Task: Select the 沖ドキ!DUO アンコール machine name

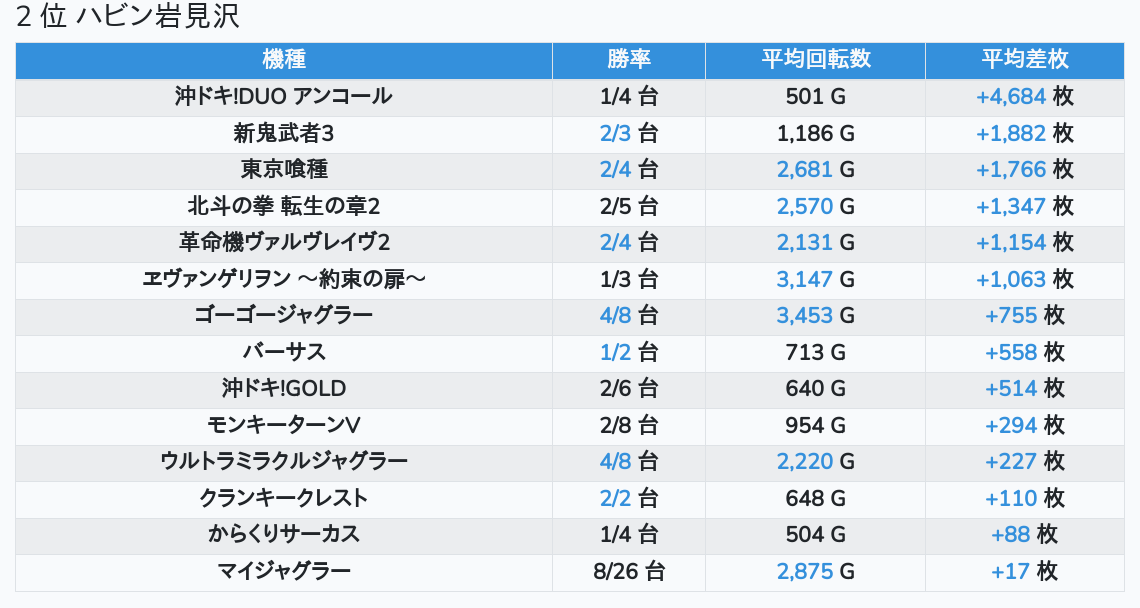Action: 284,97
